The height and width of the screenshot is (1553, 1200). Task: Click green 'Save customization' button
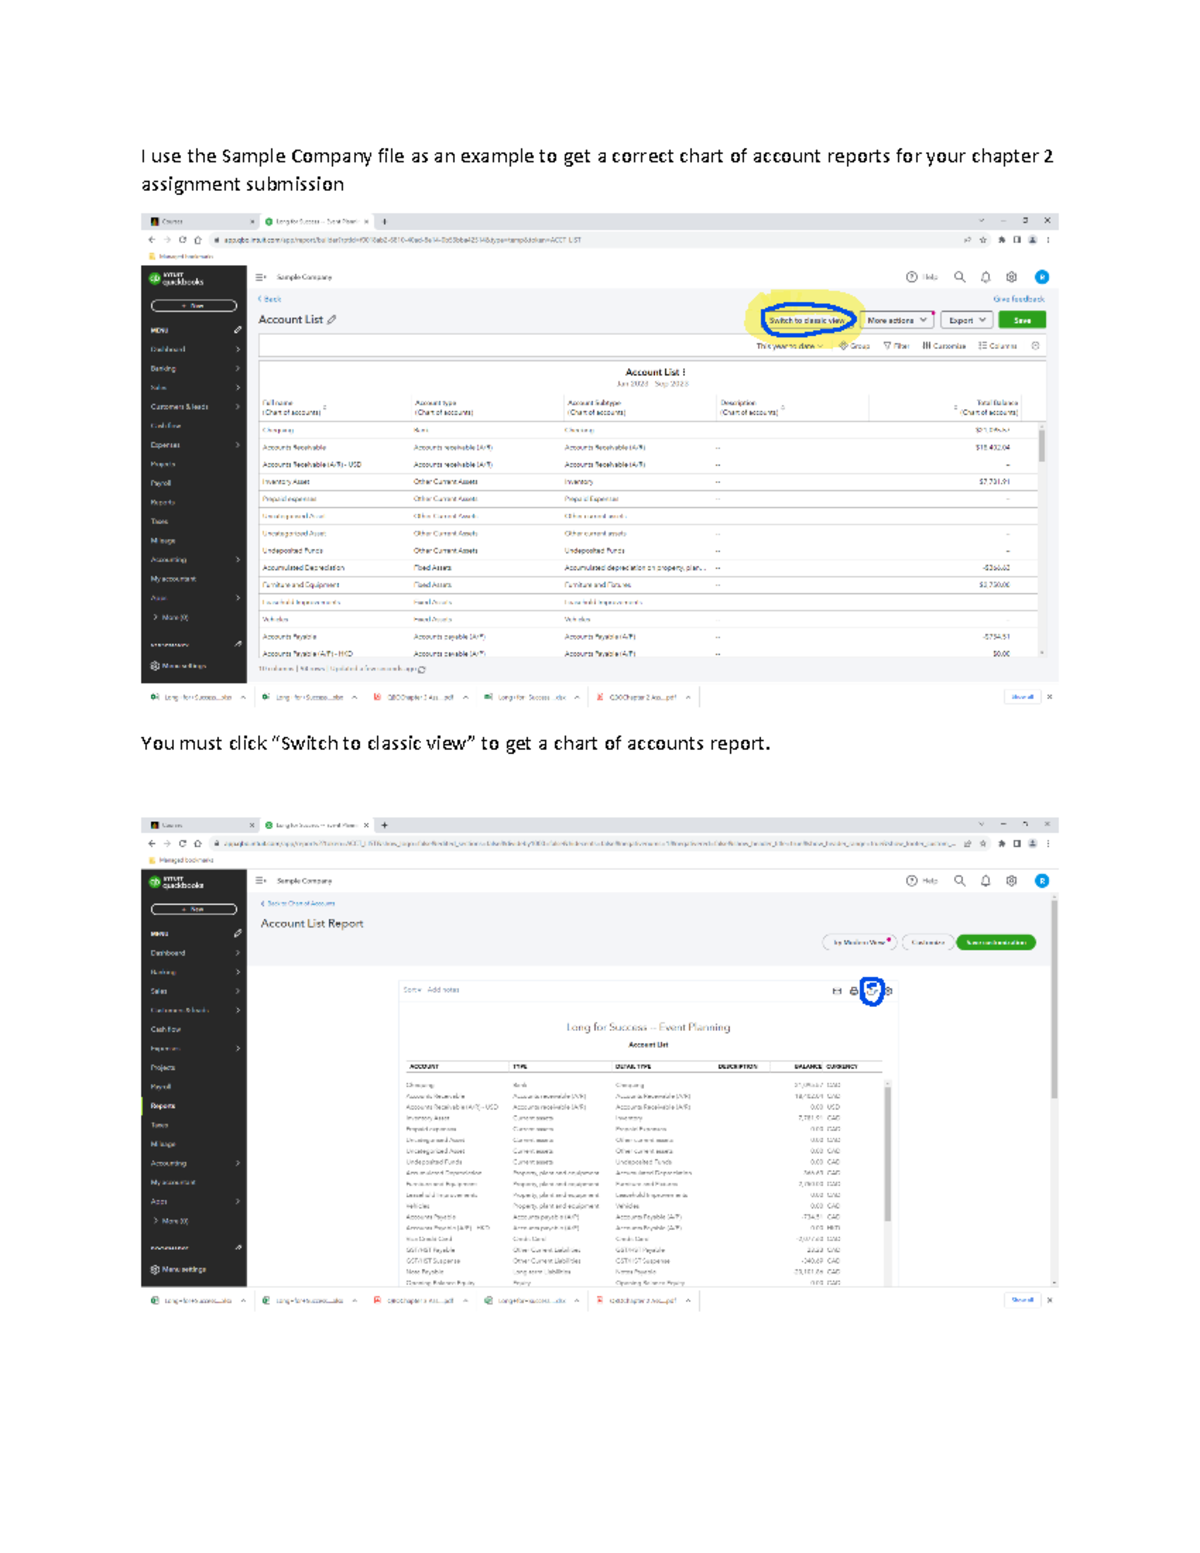[x=996, y=942]
